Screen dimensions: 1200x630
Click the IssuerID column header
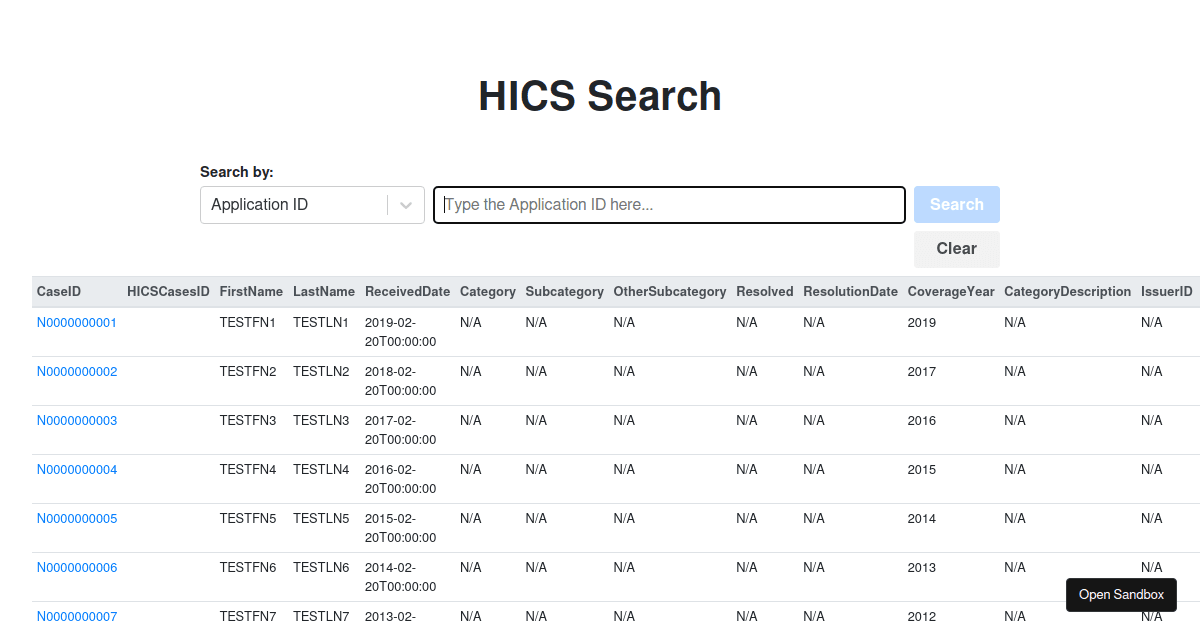click(x=1167, y=292)
